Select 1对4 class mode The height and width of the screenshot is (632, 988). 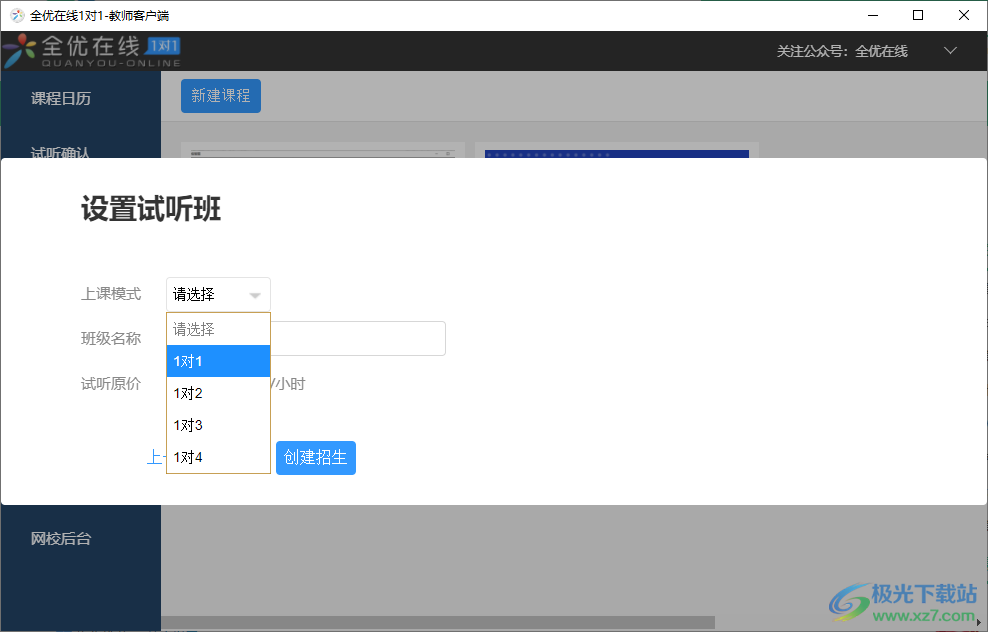[218, 457]
